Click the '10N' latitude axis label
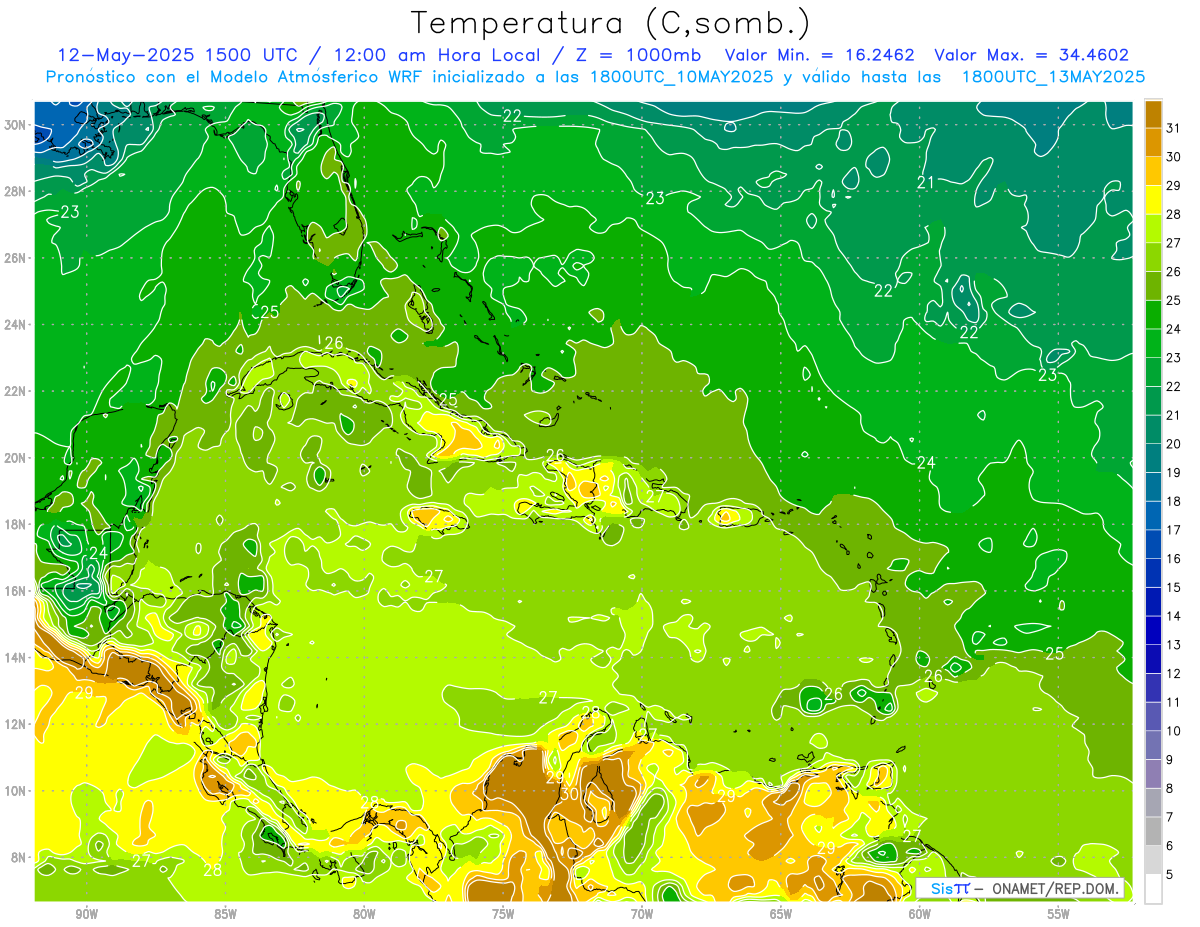Image resolution: width=1200 pixels, height=927 pixels. (x=16, y=790)
